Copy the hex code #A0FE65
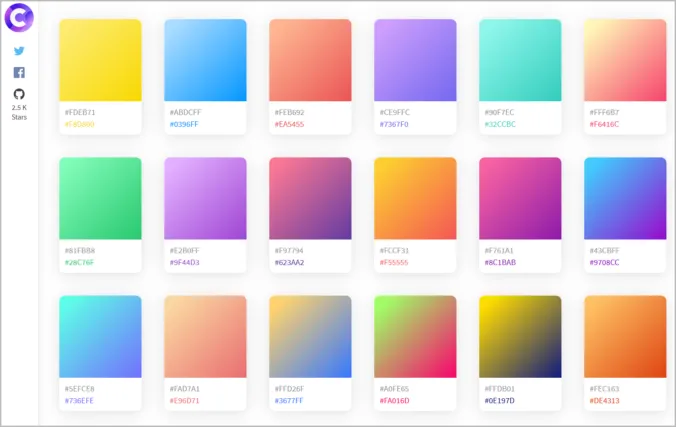This screenshot has width=676, height=427. coord(394,389)
